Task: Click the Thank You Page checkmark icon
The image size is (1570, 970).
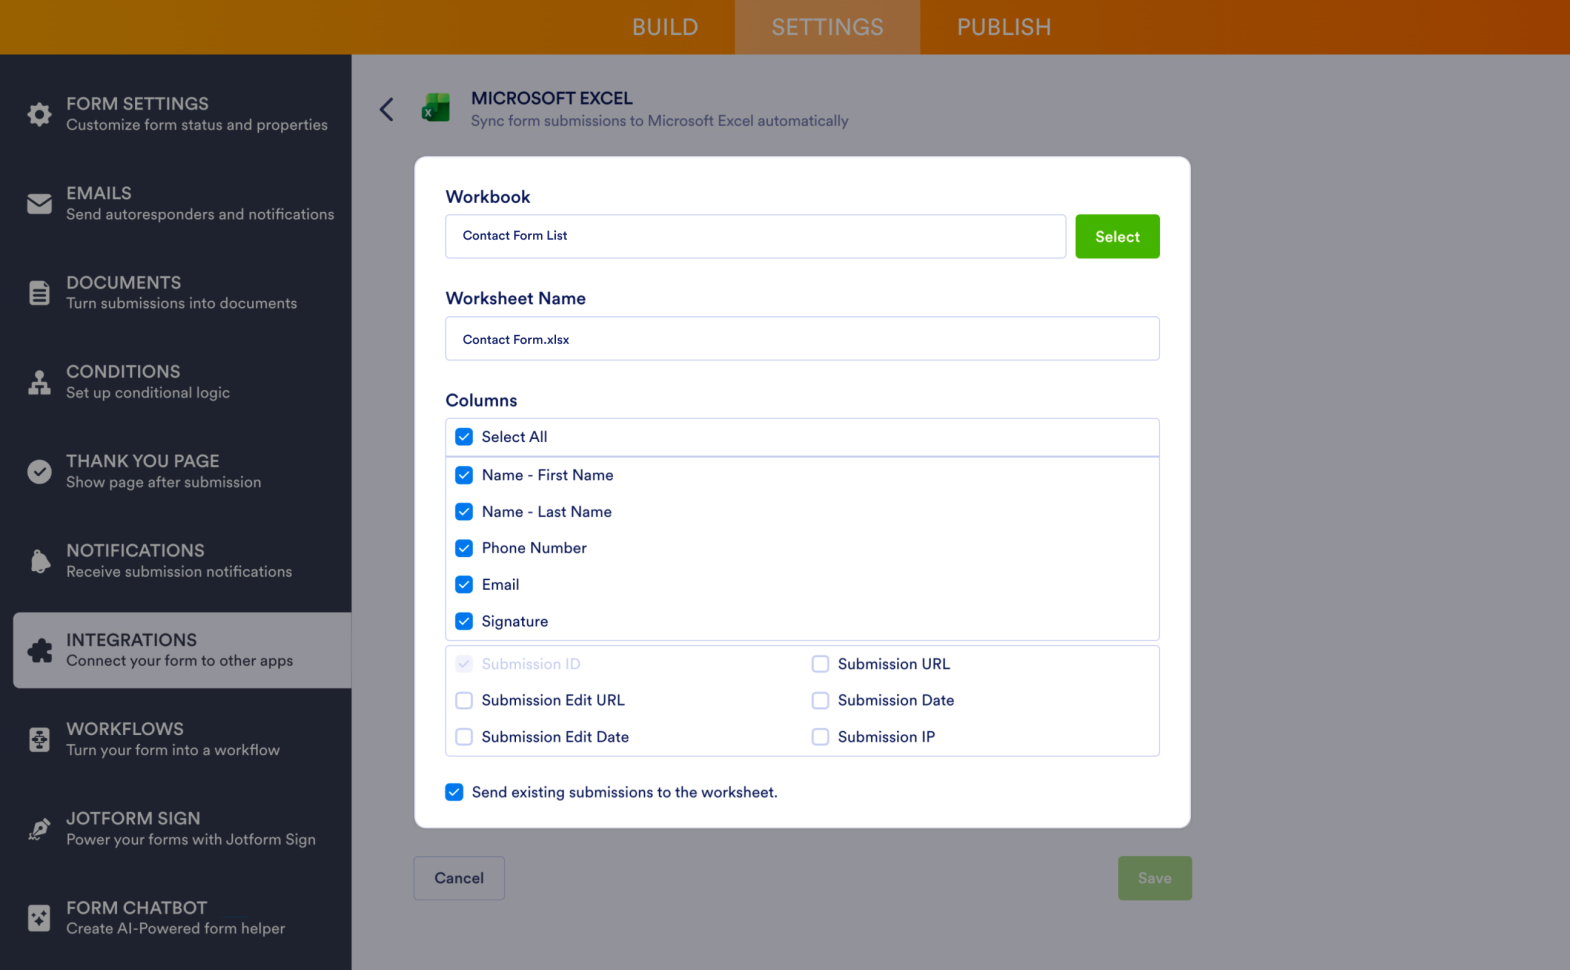Action: point(39,471)
